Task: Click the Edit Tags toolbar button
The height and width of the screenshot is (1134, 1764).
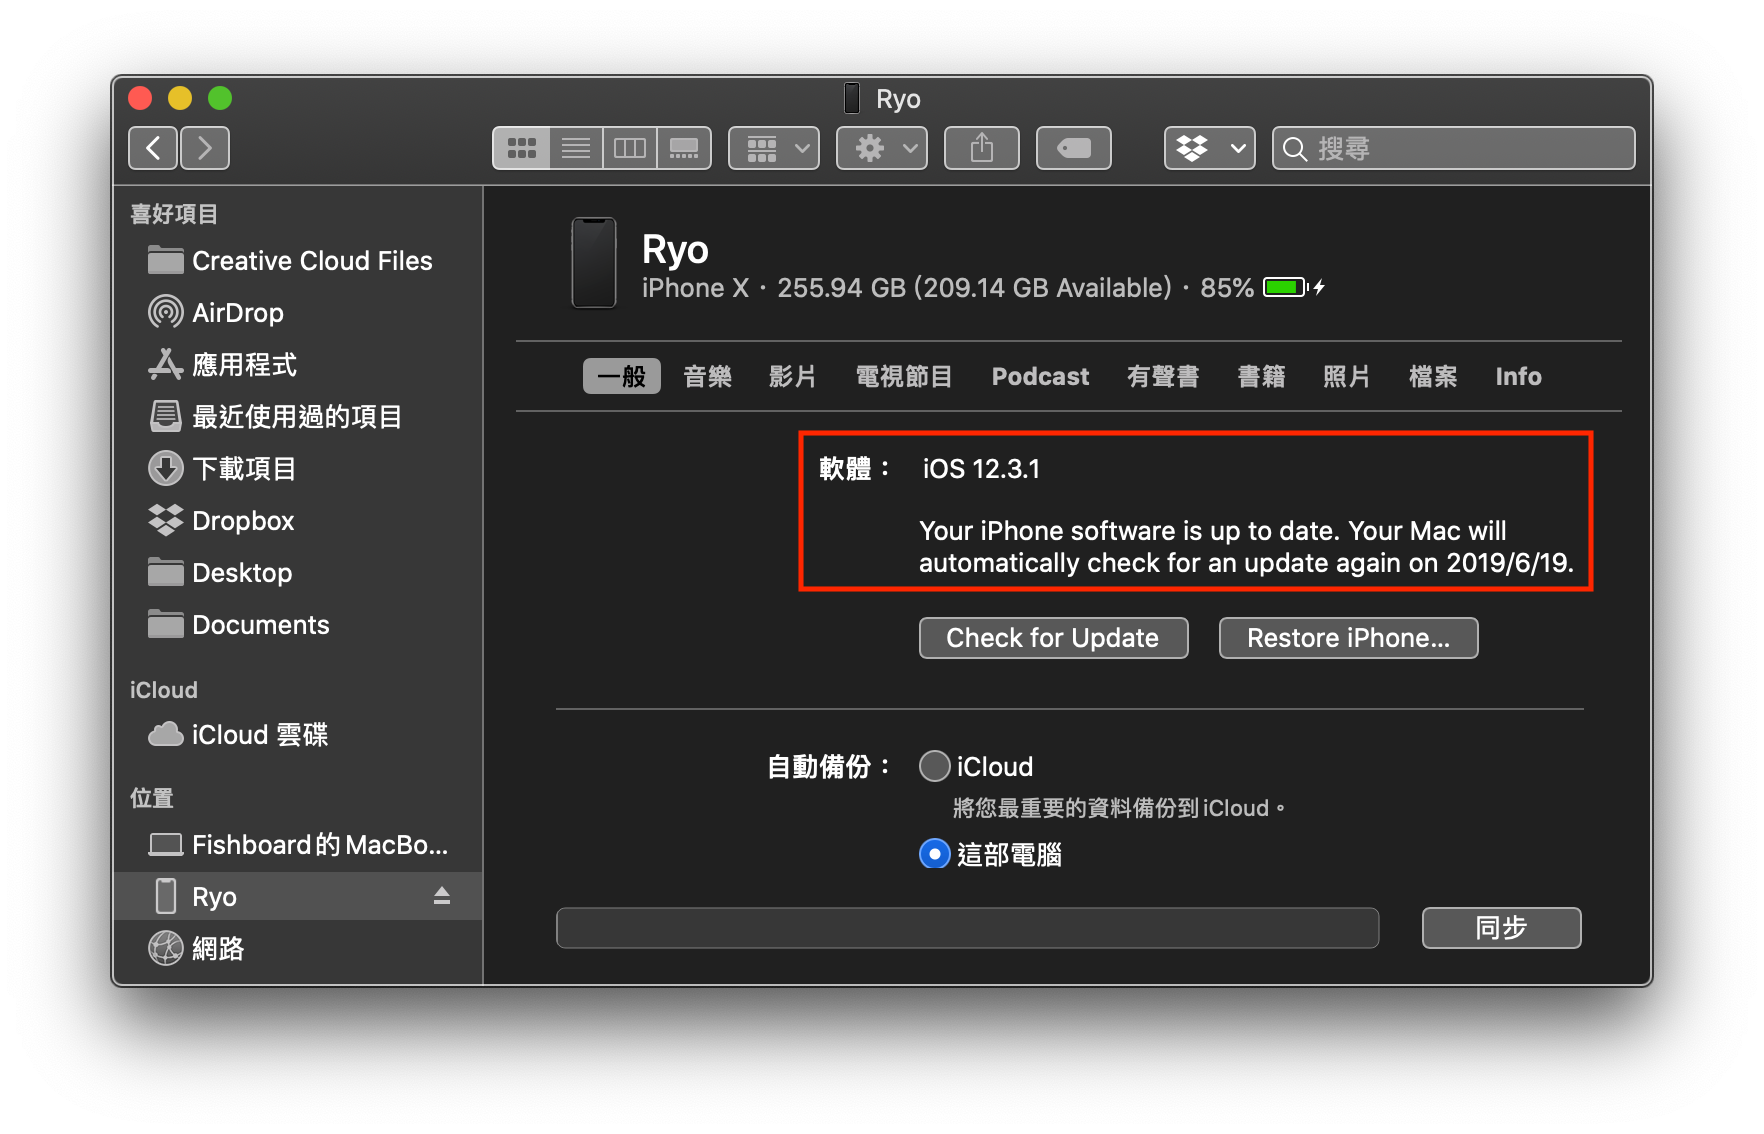Action: click(x=1074, y=148)
